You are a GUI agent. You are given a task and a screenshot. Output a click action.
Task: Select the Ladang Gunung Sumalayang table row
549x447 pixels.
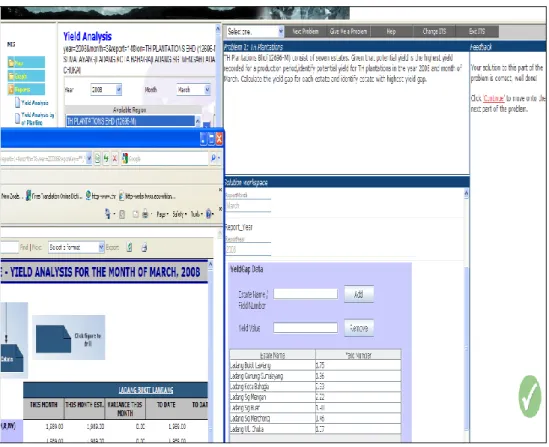[315, 376]
